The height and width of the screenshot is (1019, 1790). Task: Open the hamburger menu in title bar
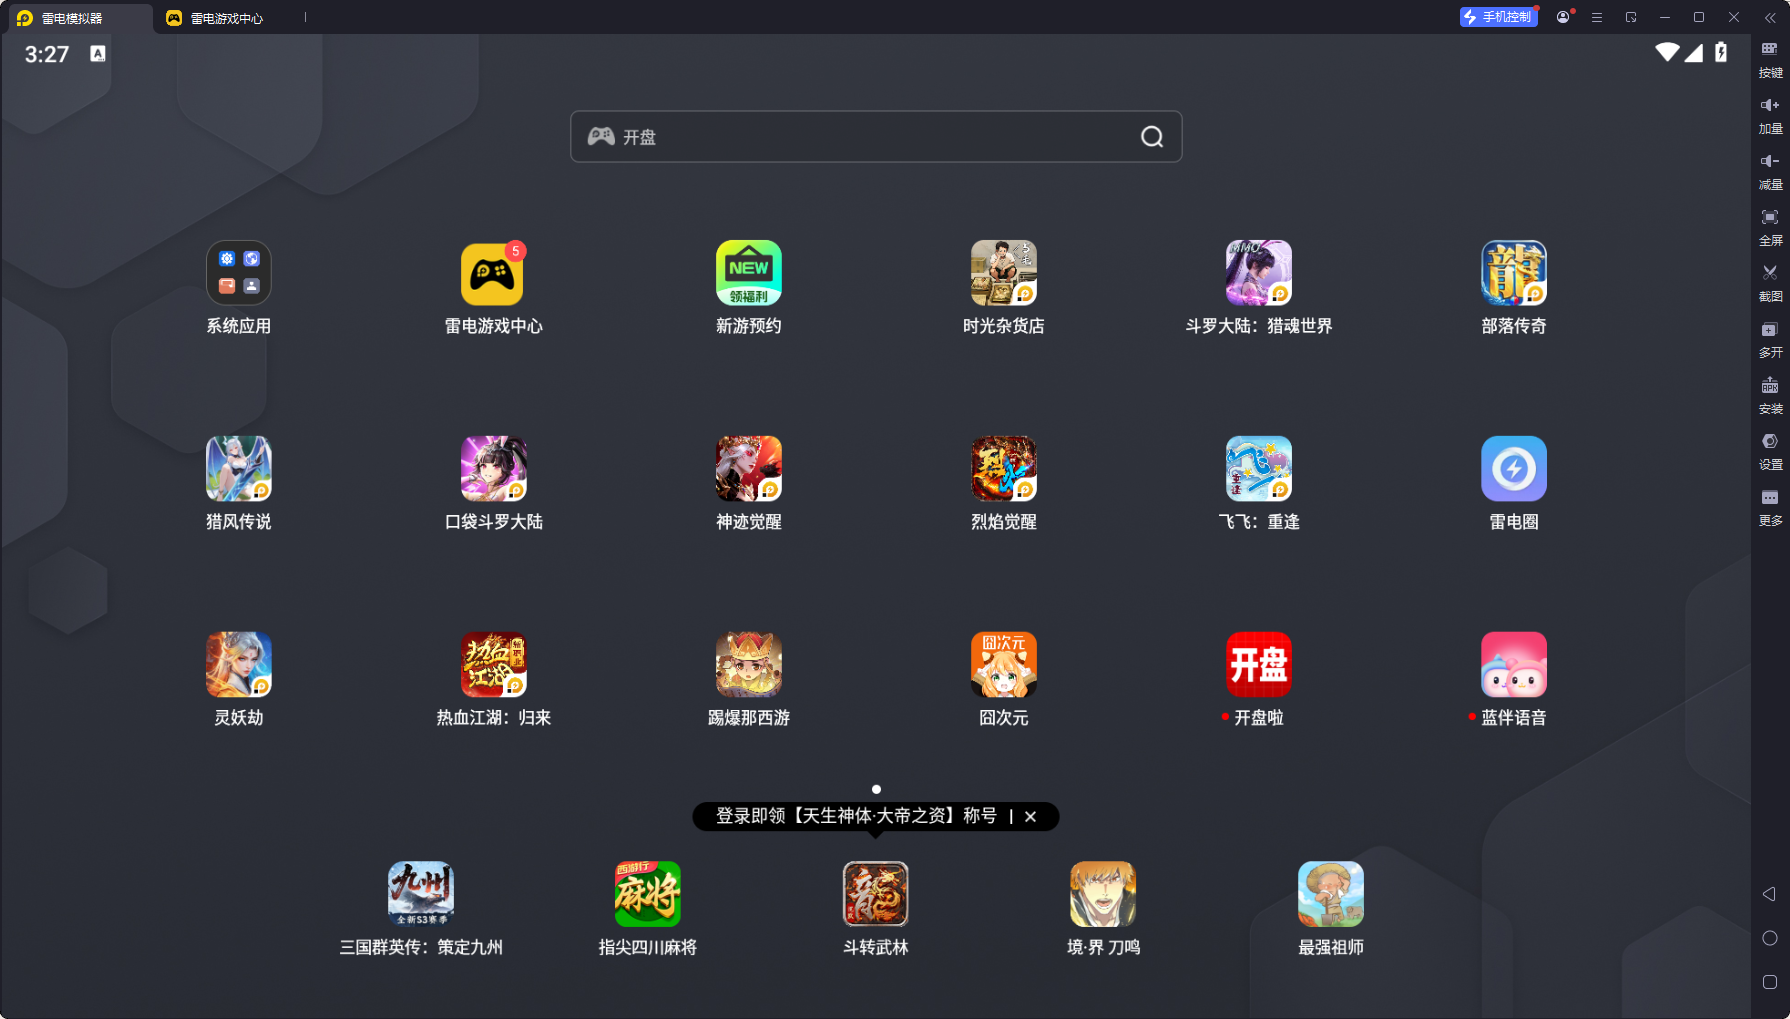pyautogui.click(x=1597, y=18)
